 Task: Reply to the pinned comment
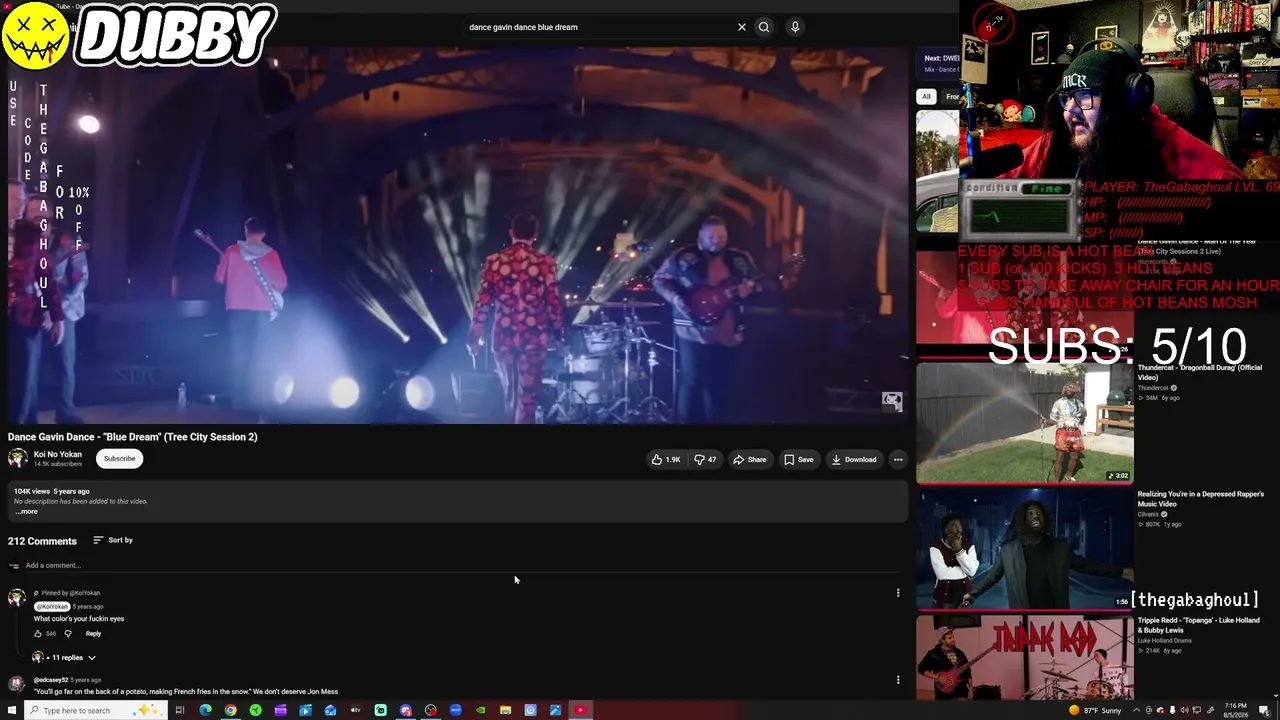coord(93,633)
